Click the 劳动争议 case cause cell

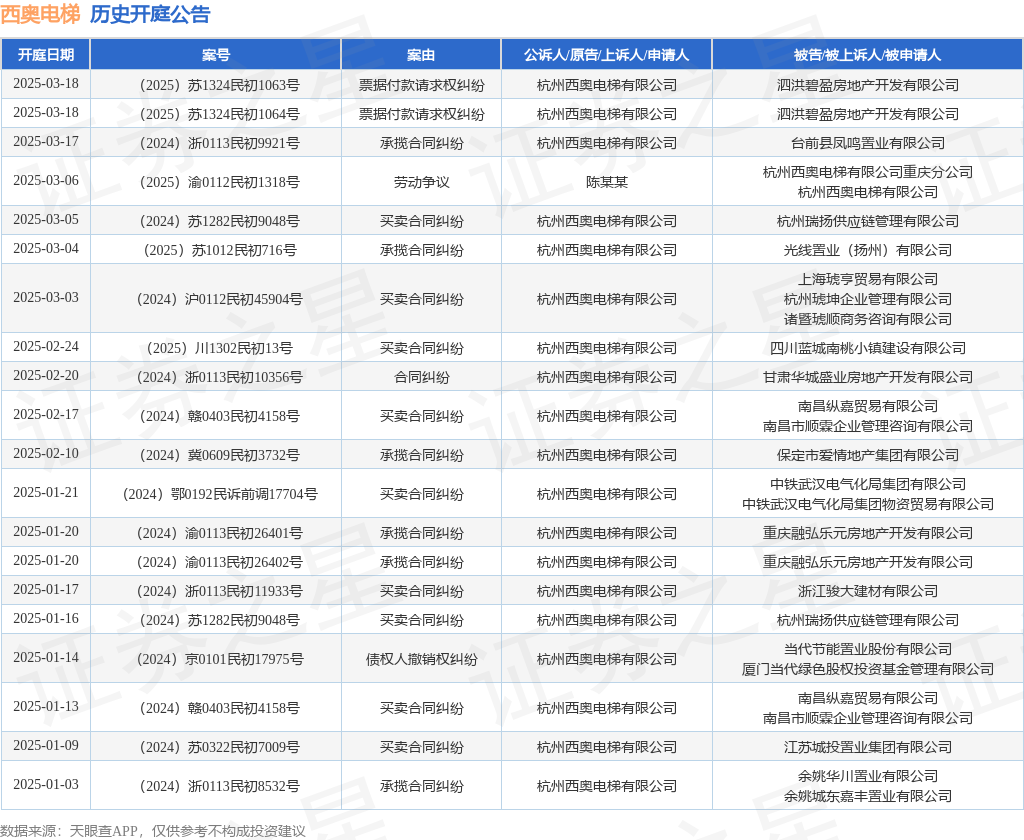click(x=421, y=182)
